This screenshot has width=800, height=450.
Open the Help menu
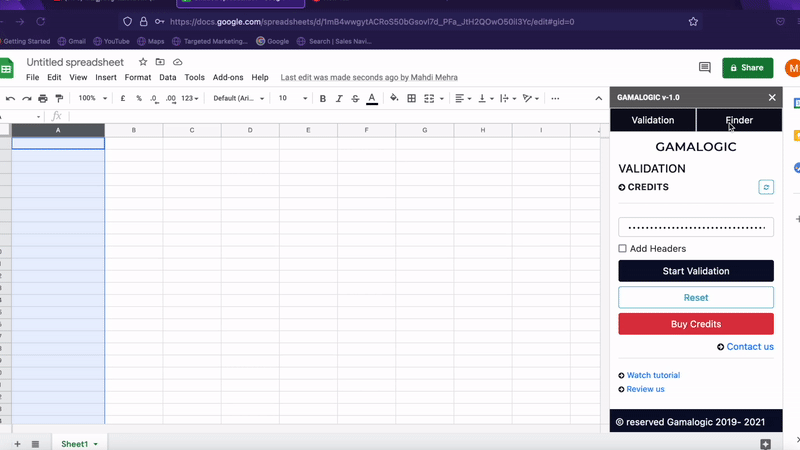pyautogui.click(x=260, y=78)
